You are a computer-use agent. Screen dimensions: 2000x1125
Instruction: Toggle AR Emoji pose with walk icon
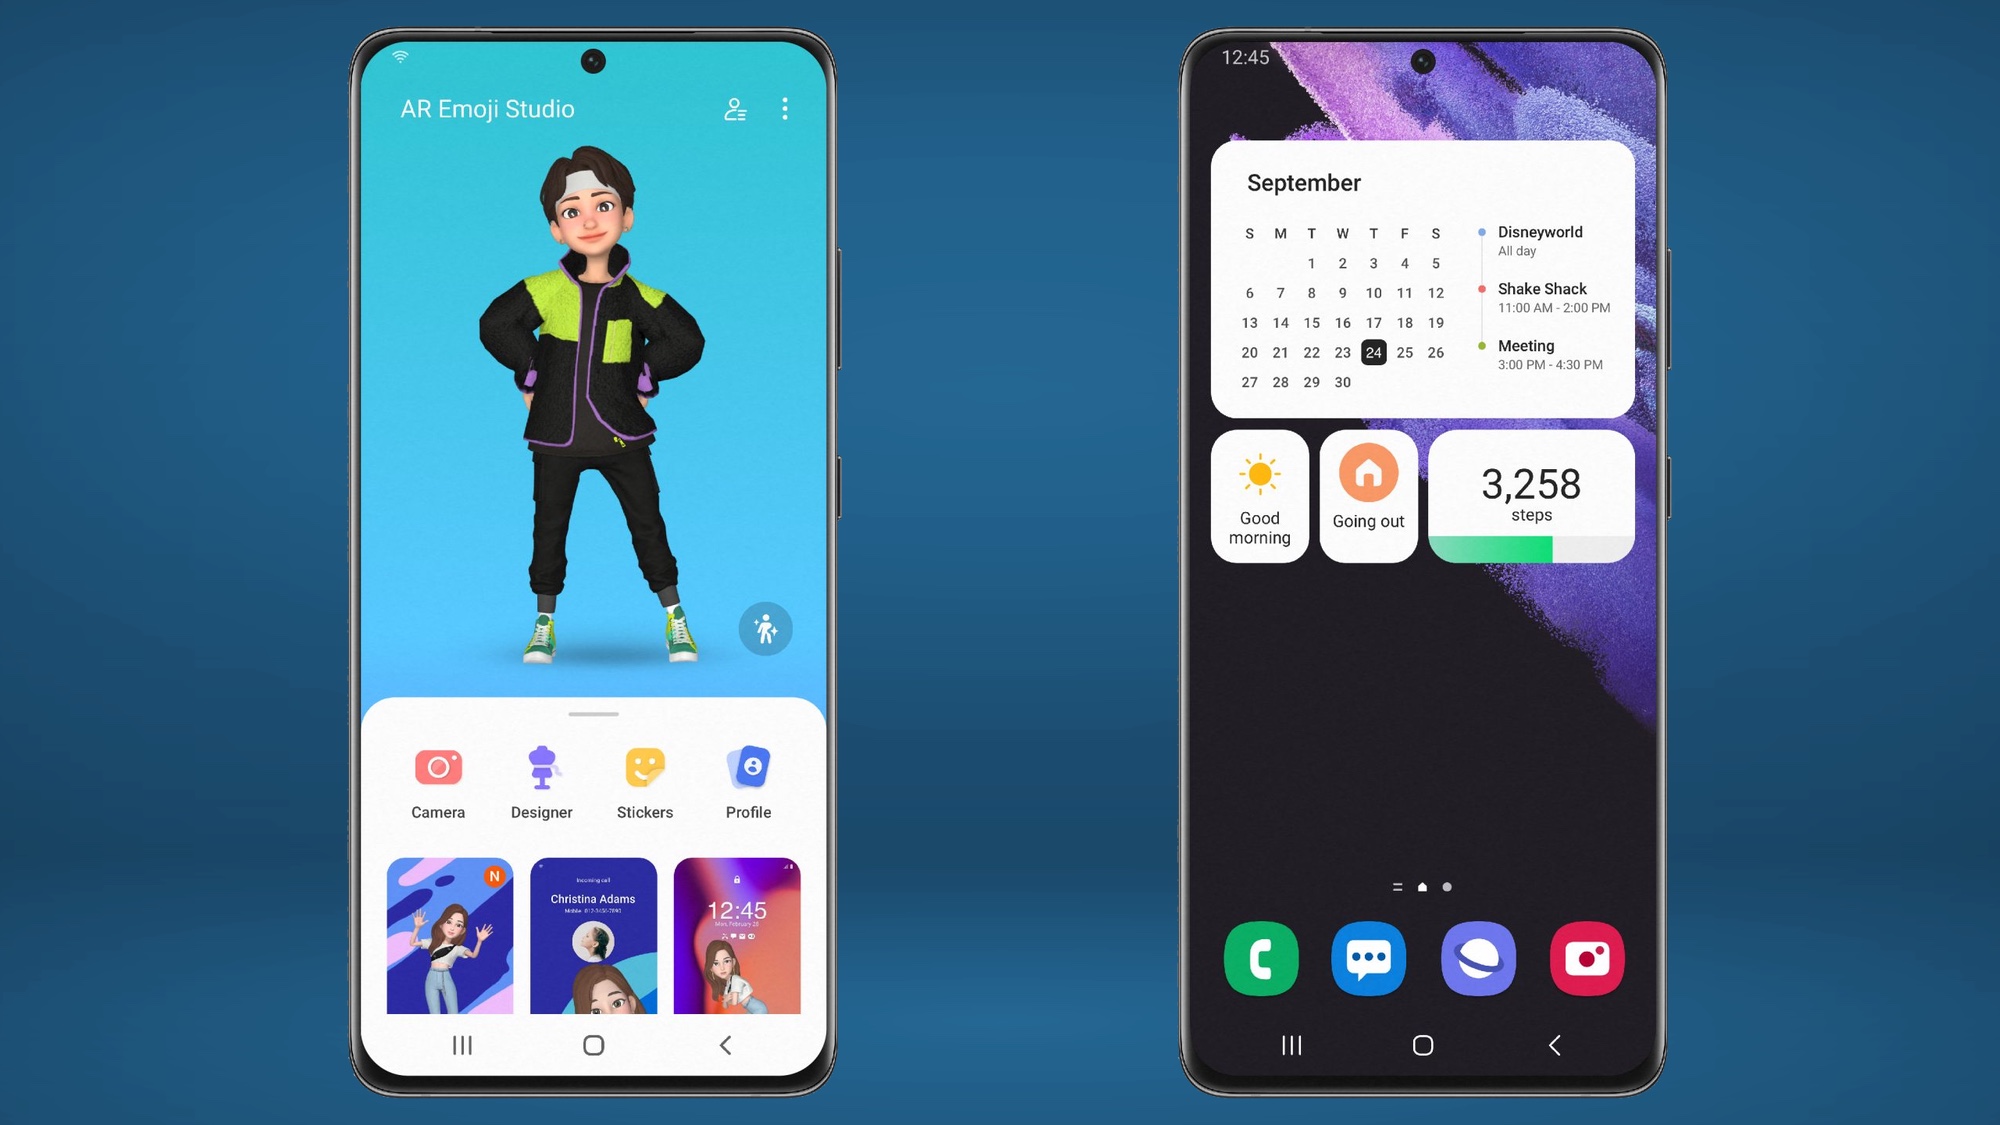764,629
